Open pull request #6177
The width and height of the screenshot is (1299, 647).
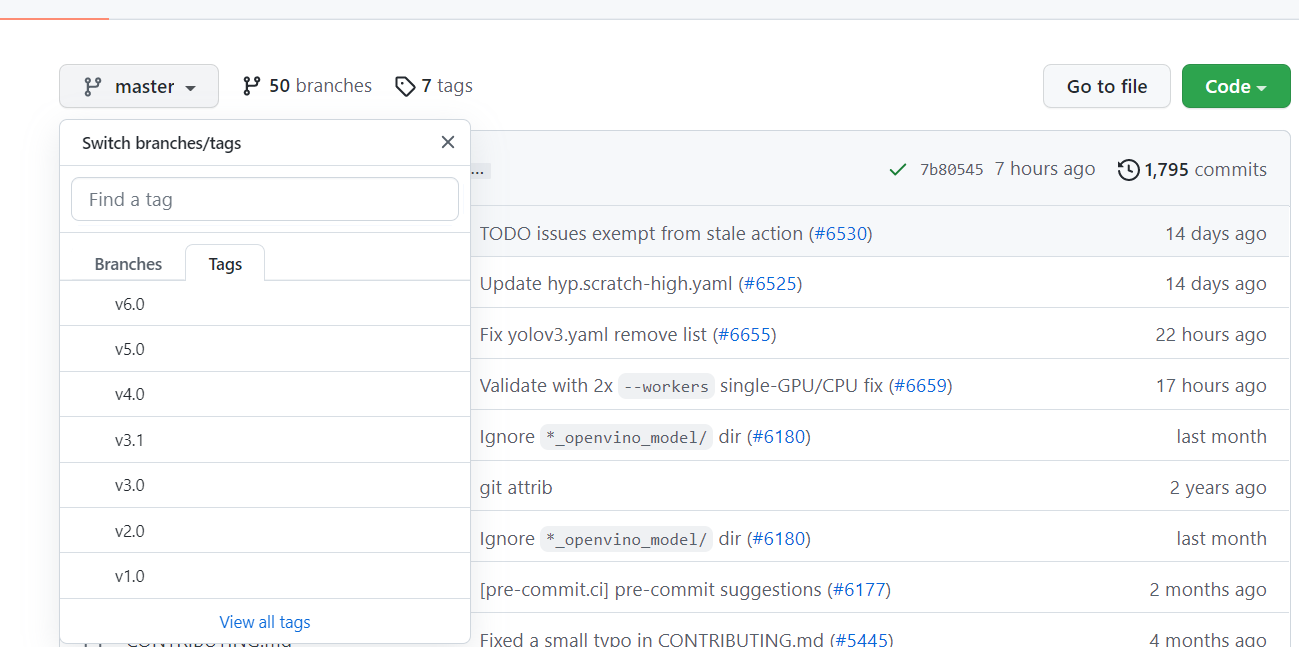(x=858, y=590)
